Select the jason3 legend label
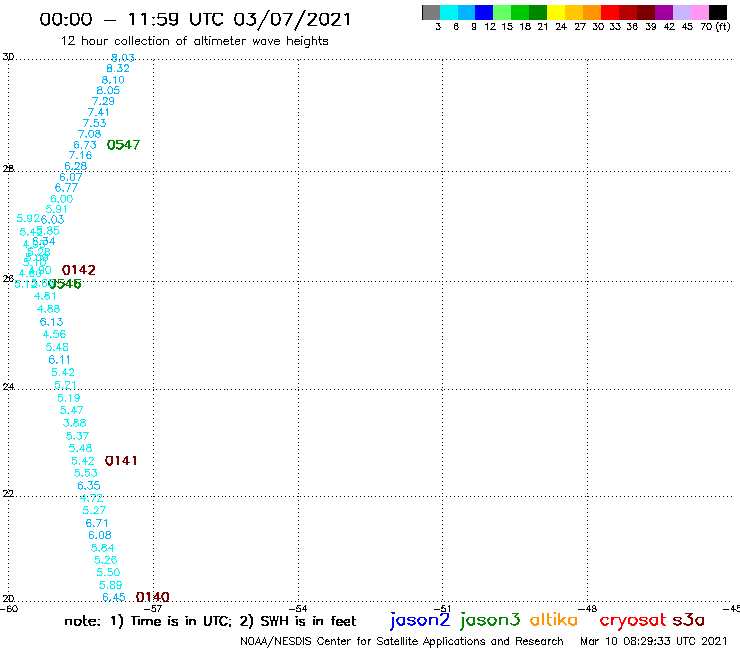Screen dimensions: 740x650 pos(490,620)
